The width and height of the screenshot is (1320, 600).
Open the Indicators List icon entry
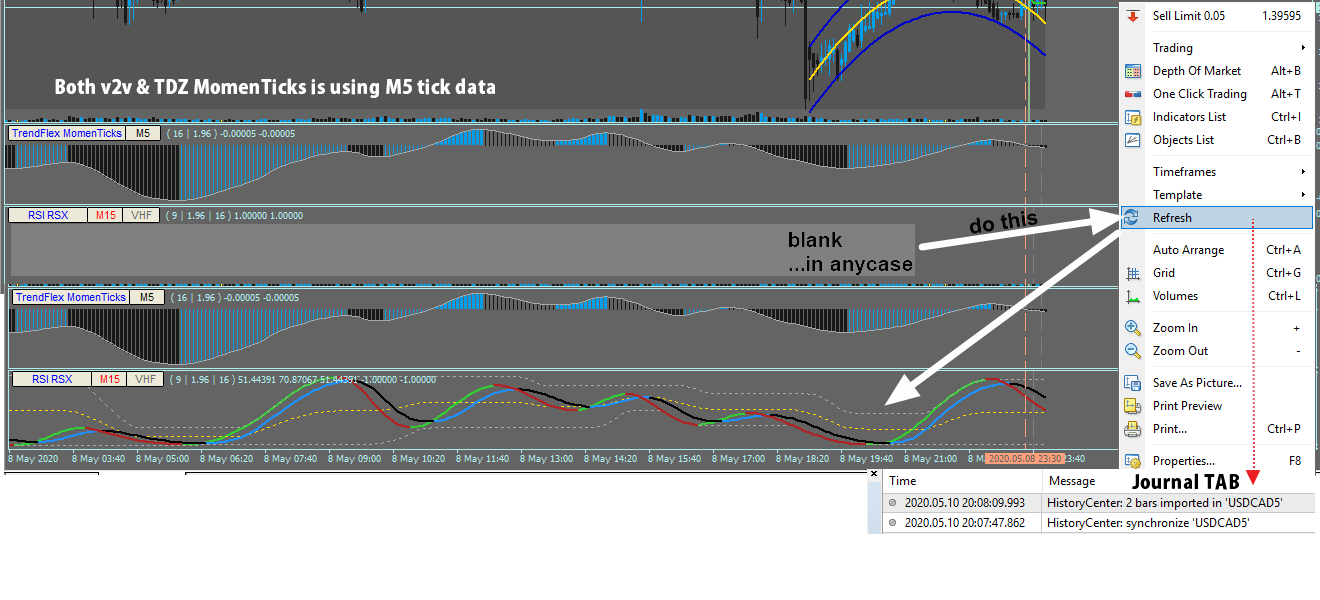coord(1133,117)
